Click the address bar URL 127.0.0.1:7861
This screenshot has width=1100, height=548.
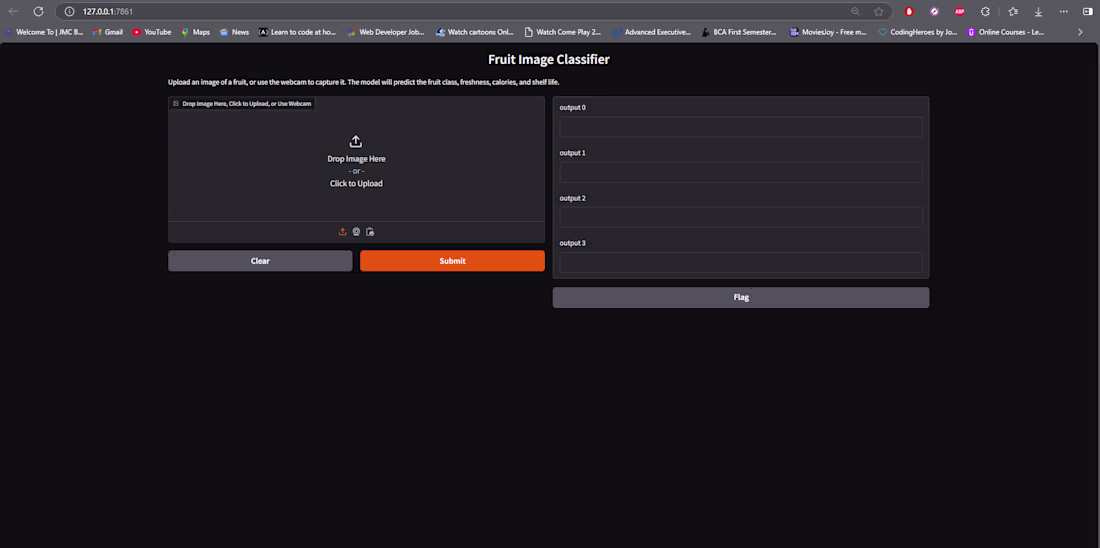point(107,11)
